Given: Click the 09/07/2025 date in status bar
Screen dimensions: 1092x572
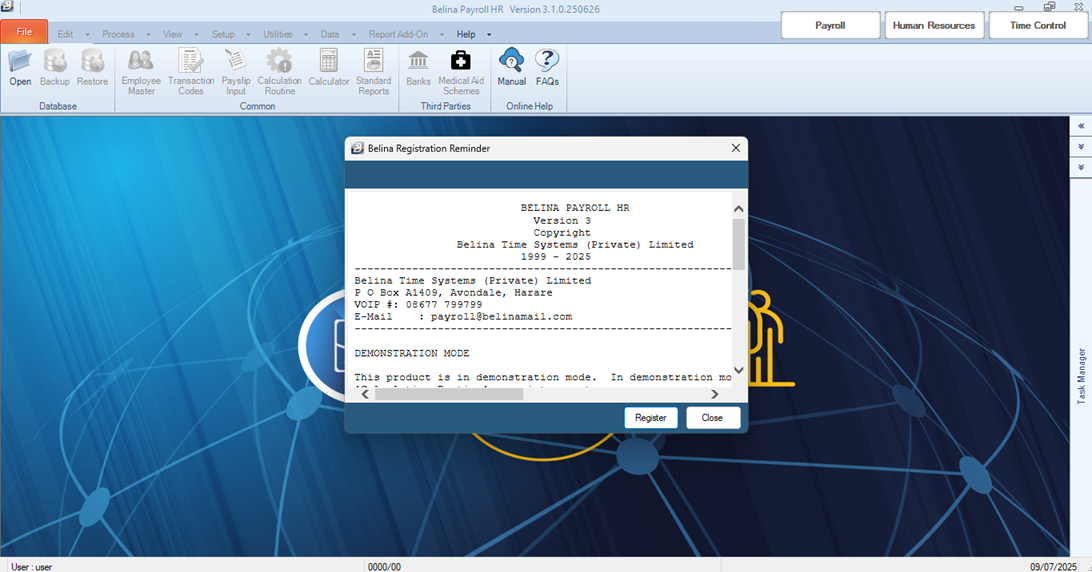Looking at the screenshot, I should pos(1053,567).
